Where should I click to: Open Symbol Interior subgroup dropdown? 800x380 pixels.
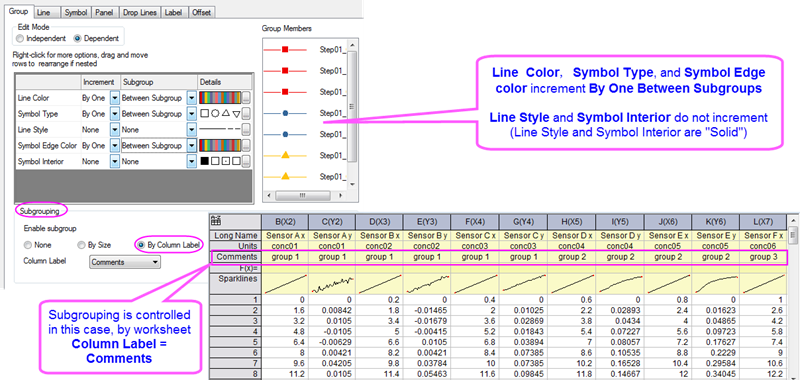click(x=192, y=161)
